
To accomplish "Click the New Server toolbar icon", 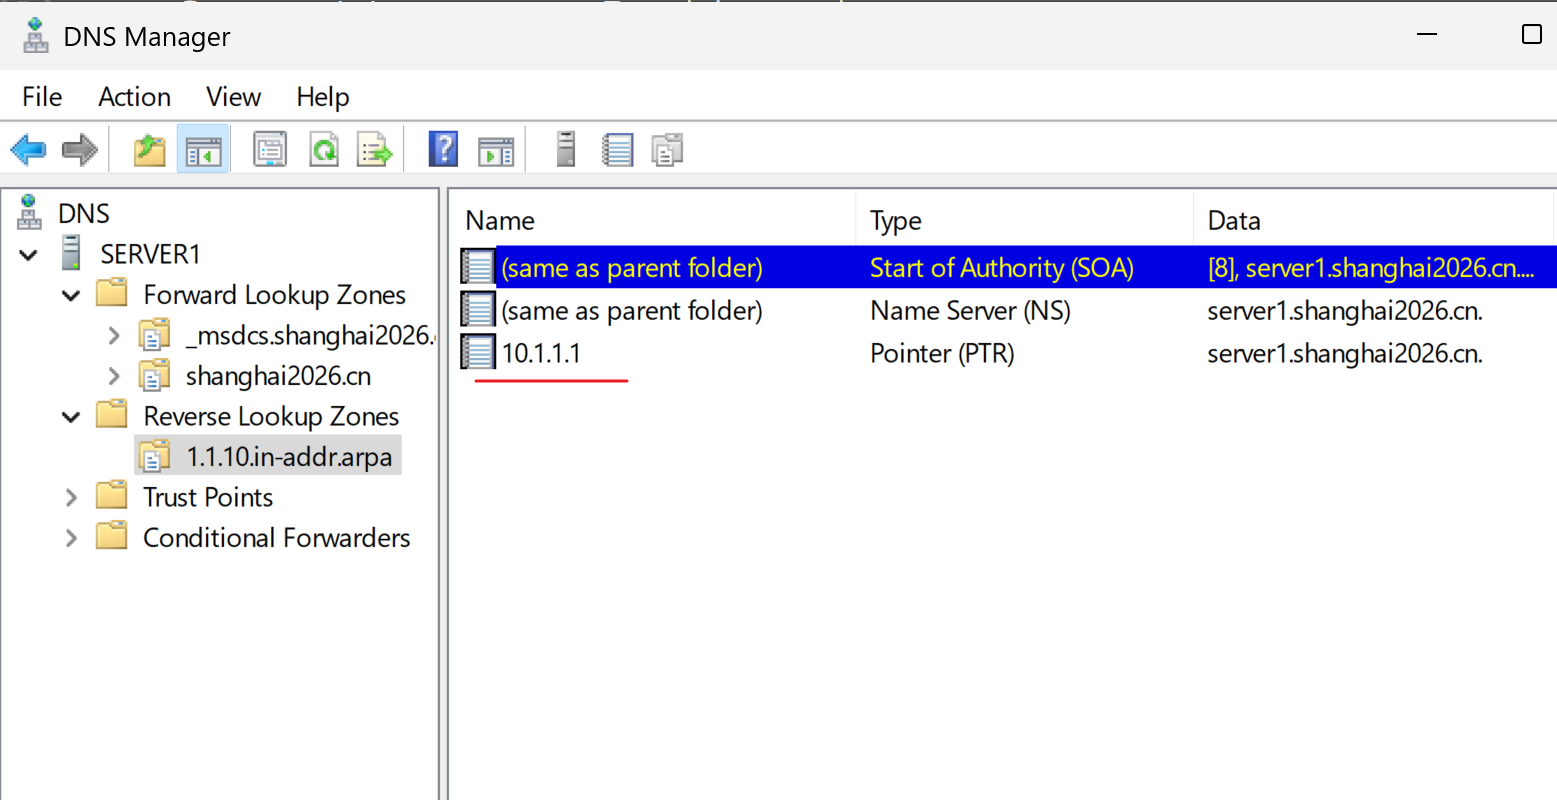I will click(566, 150).
